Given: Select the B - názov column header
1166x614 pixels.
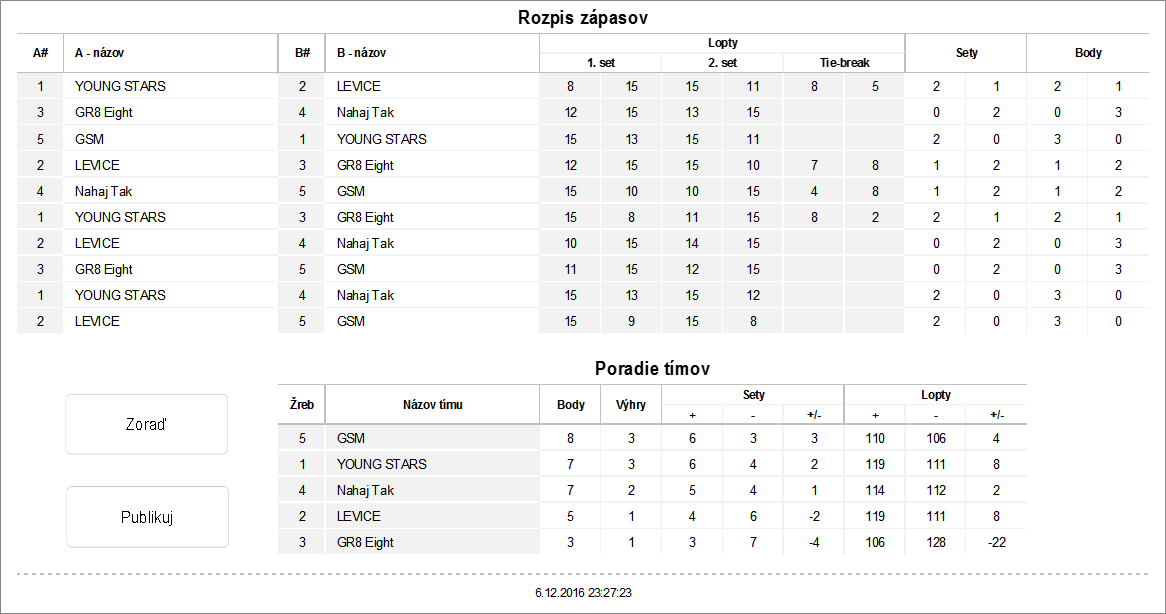Looking at the screenshot, I should coord(361,53).
